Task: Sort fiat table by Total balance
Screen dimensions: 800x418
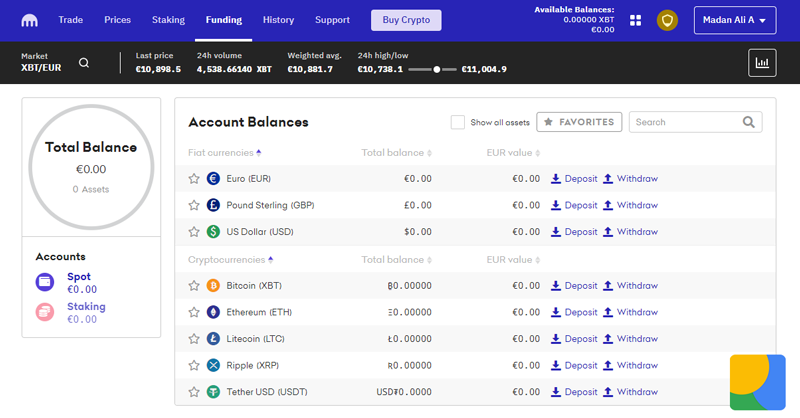Action: [x=396, y=153]
